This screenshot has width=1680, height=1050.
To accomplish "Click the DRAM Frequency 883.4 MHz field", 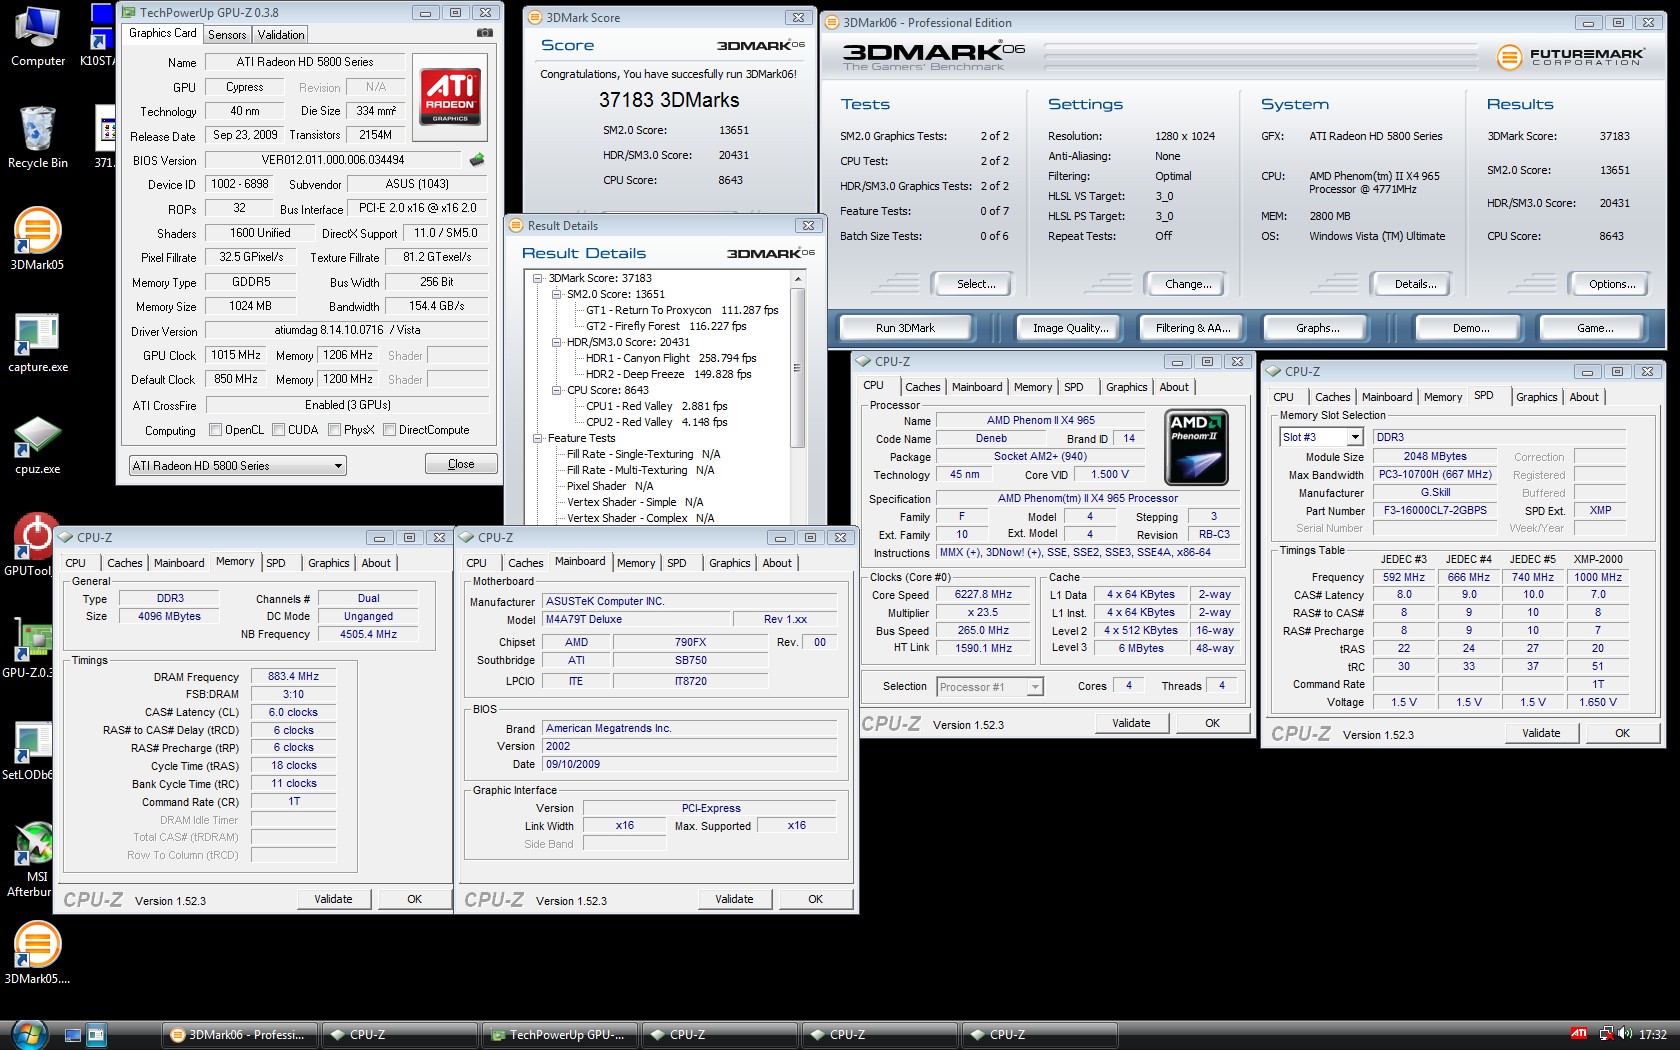I will 293,677.
